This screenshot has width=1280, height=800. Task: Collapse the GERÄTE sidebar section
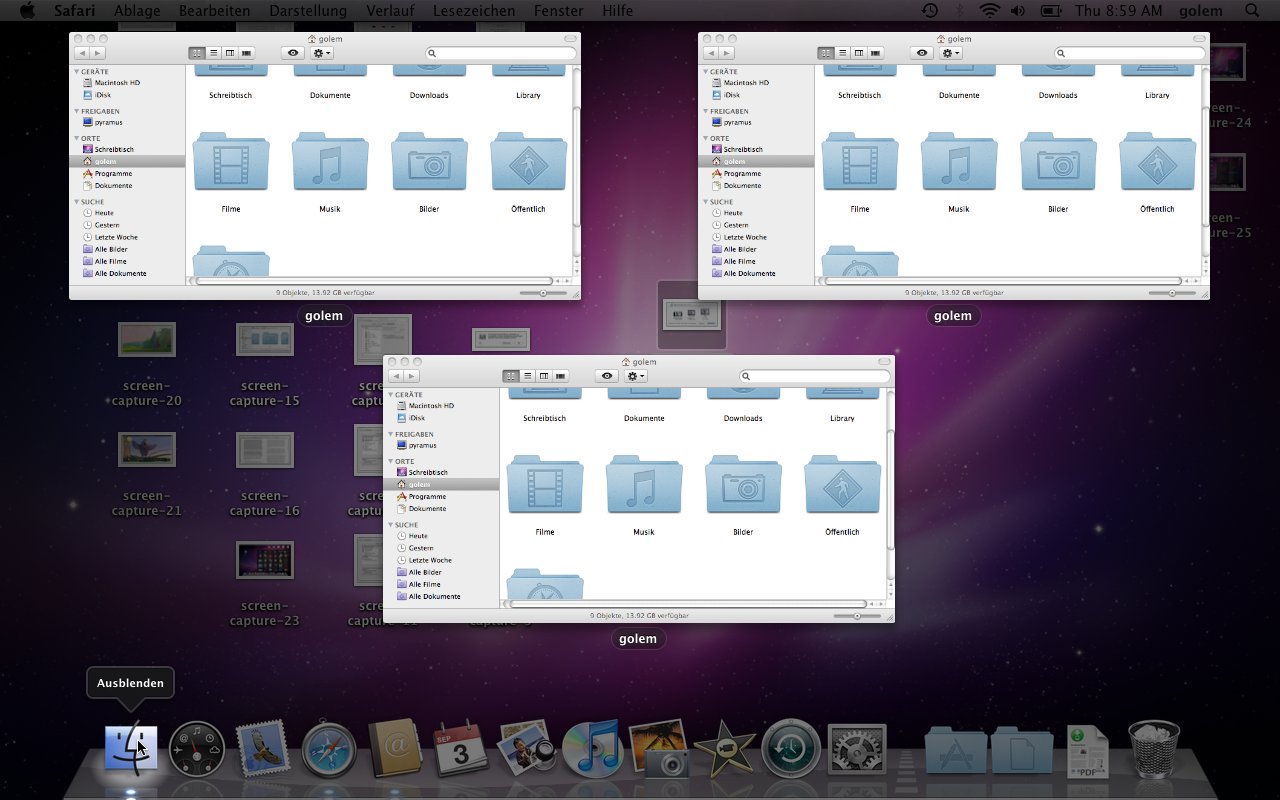point(390,393)
